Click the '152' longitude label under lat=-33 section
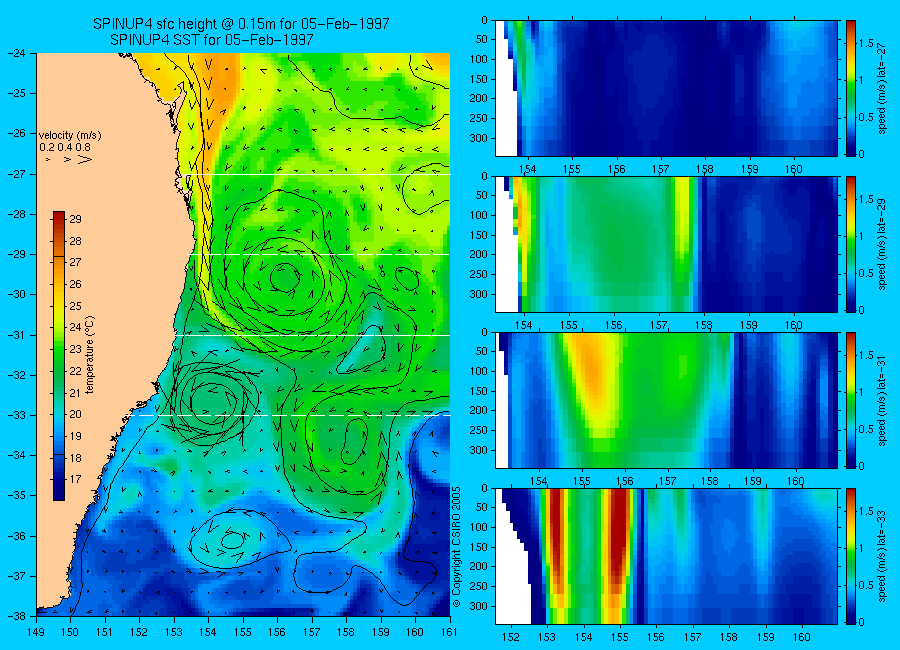The image size is (900, 650). coord(510,637)
